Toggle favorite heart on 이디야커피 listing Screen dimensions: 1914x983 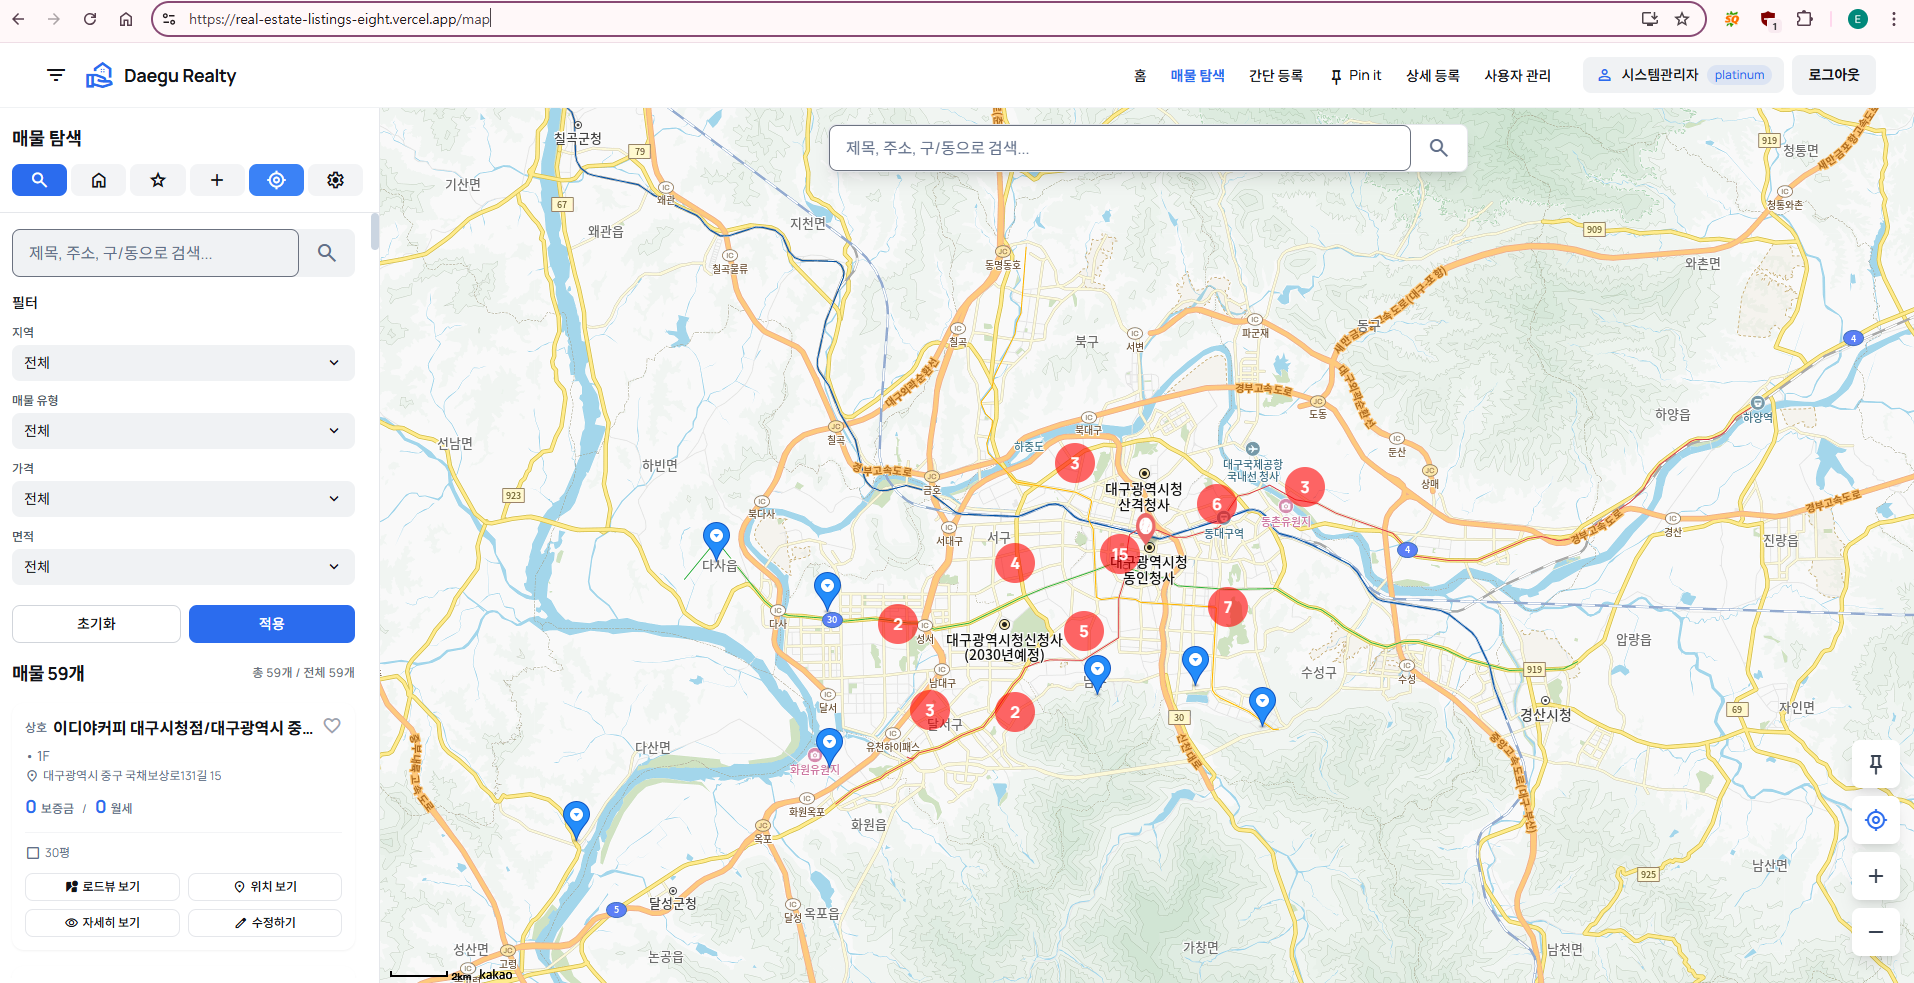pyautogui.click(x=332, y=726)
